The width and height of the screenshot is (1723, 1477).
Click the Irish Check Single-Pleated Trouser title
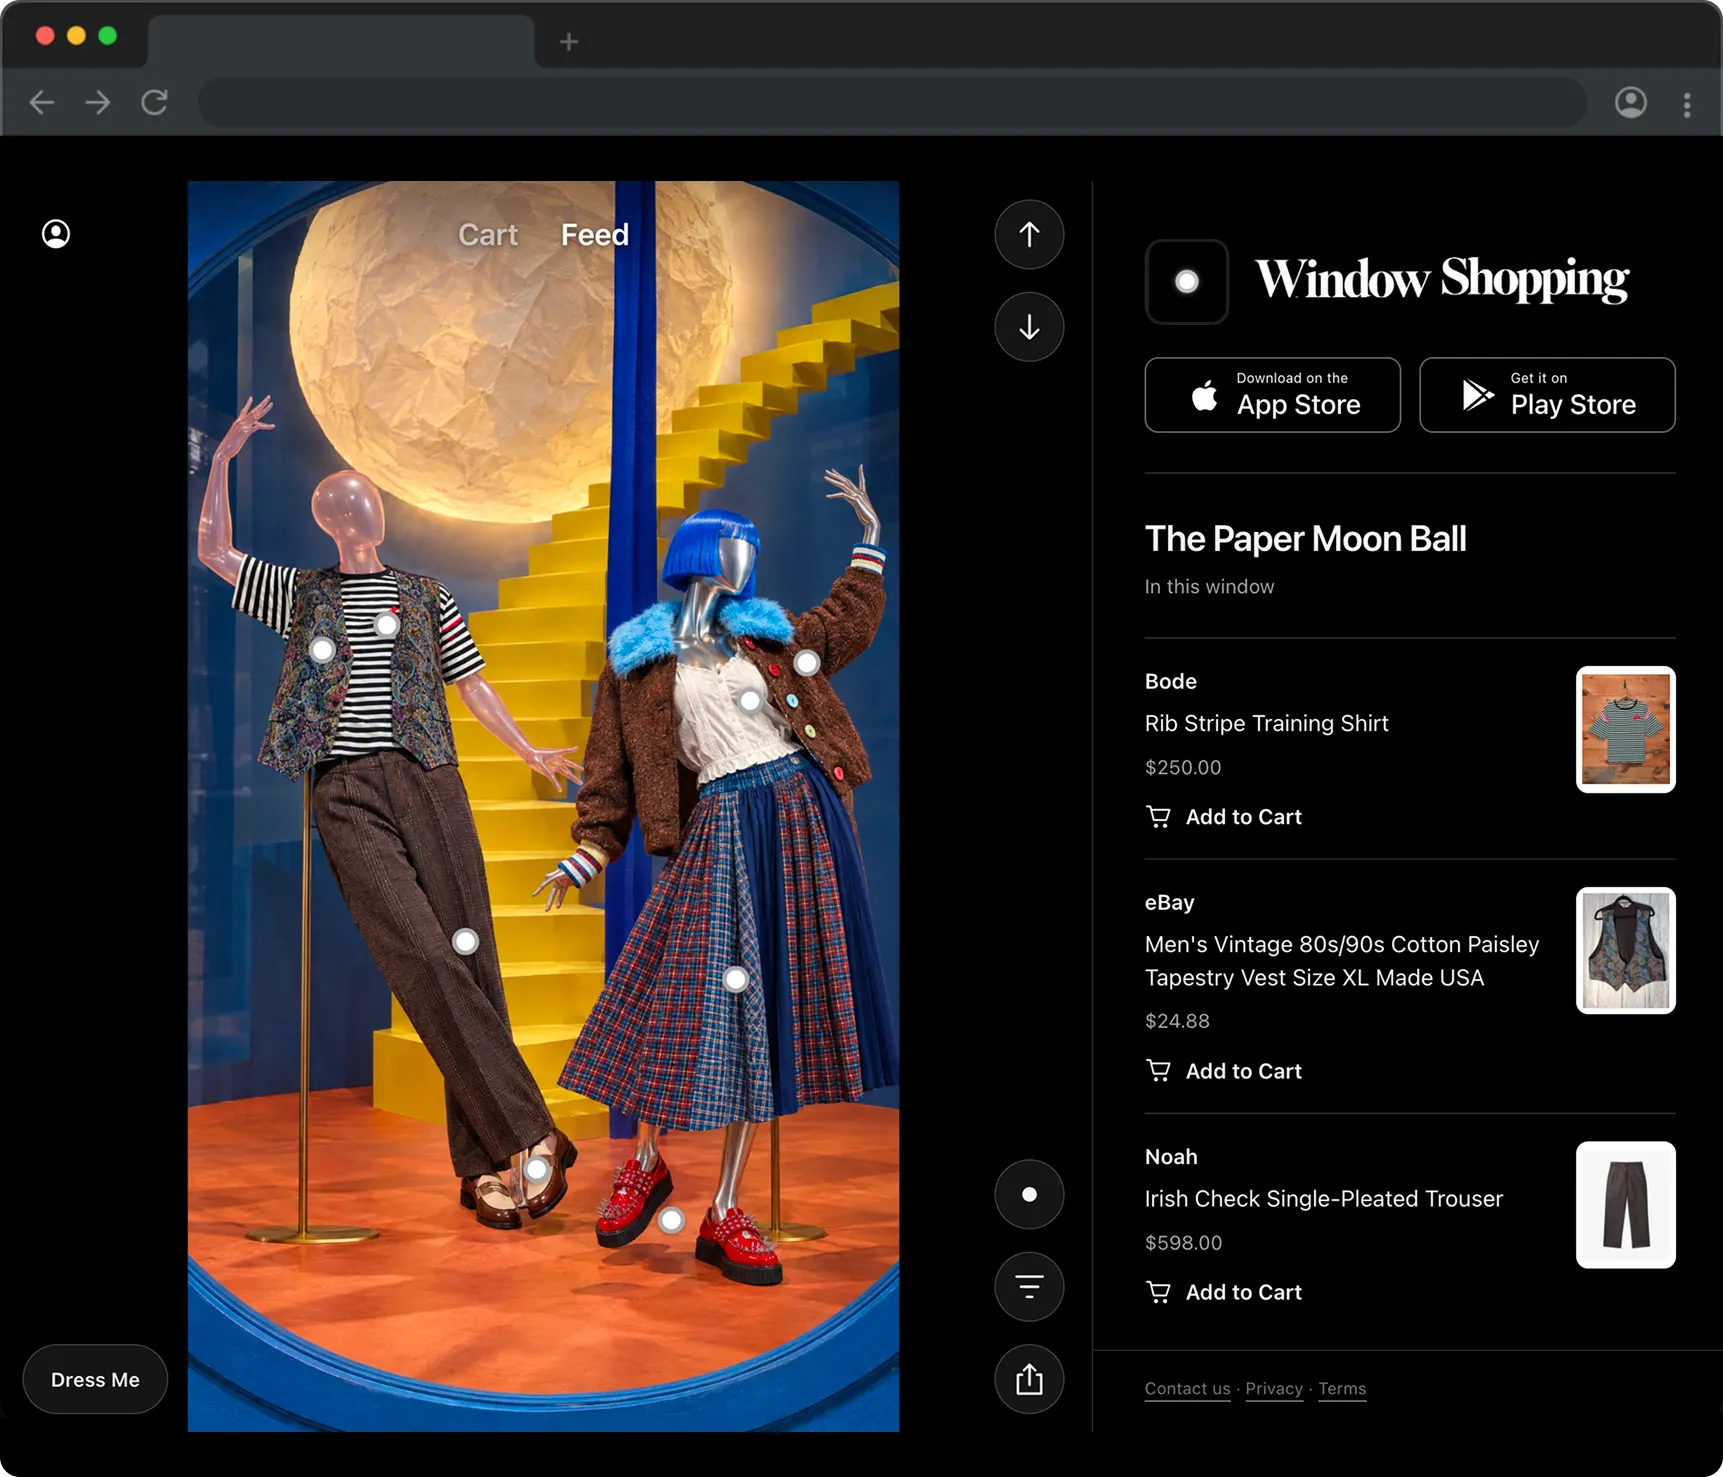coord(1324,1199)
